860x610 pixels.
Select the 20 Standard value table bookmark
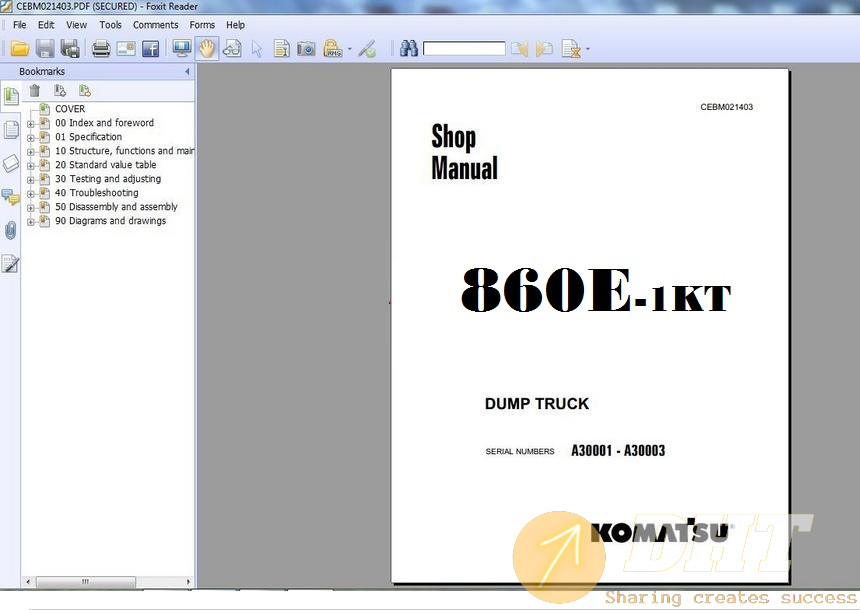tap(105, 165)
